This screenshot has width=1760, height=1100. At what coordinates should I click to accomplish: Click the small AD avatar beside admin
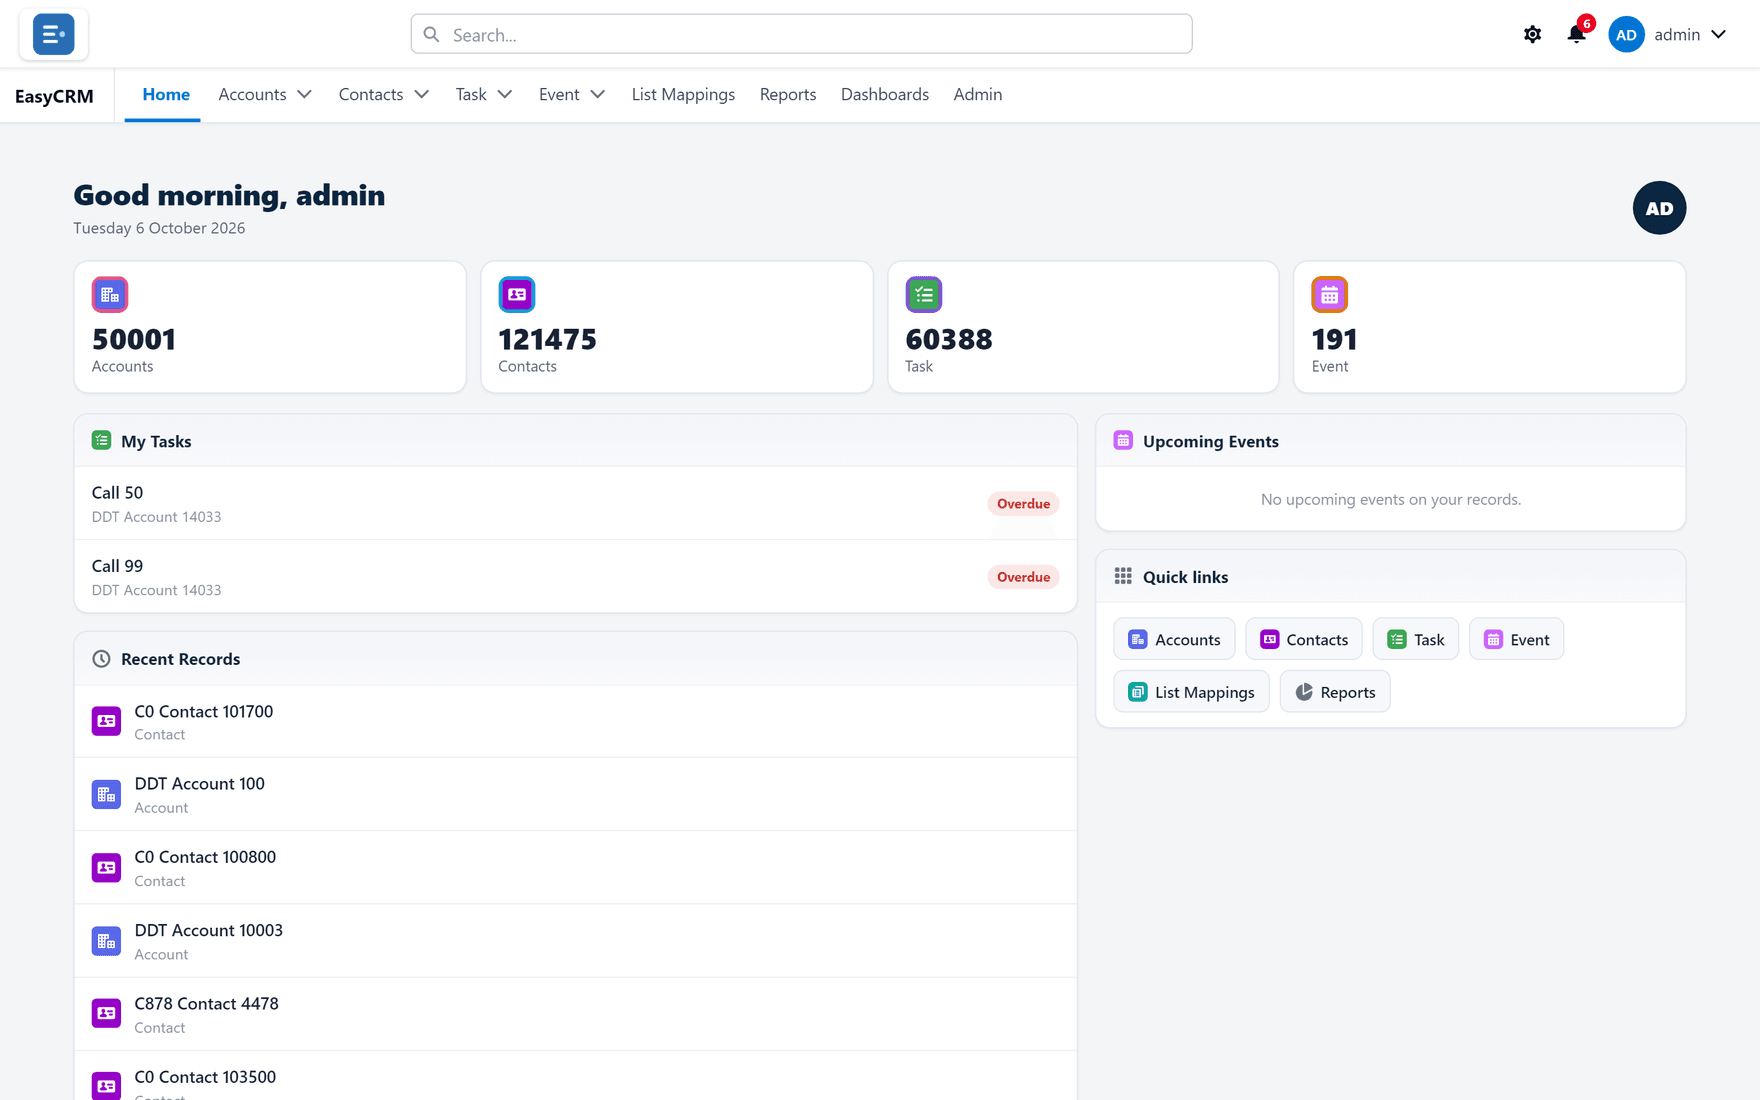(x=1626, y=34)
